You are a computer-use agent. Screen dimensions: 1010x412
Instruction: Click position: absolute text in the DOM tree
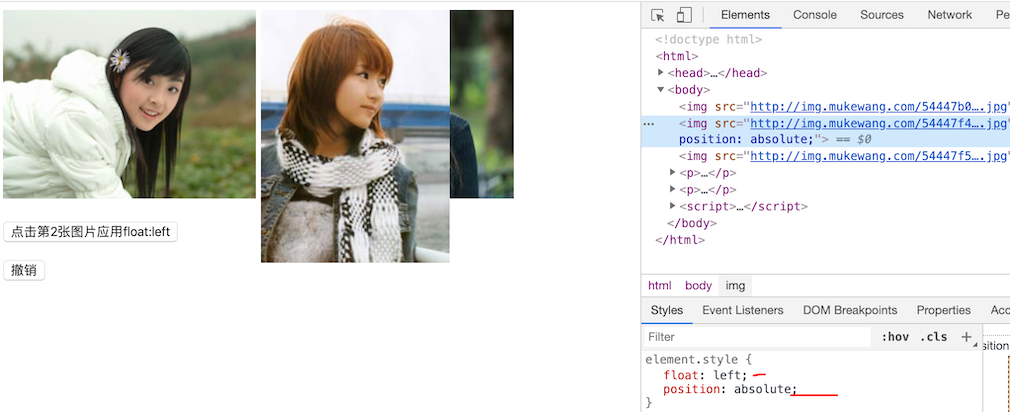[746, 139]
